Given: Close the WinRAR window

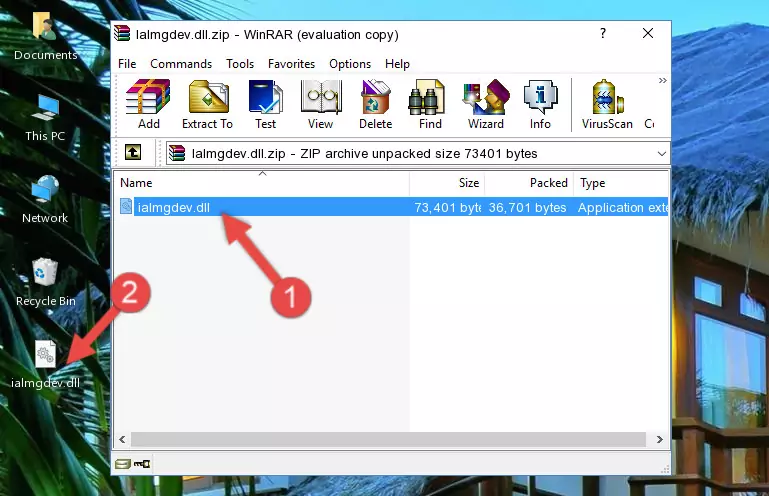Looking at the screenshot, I should tap(648, 33).
